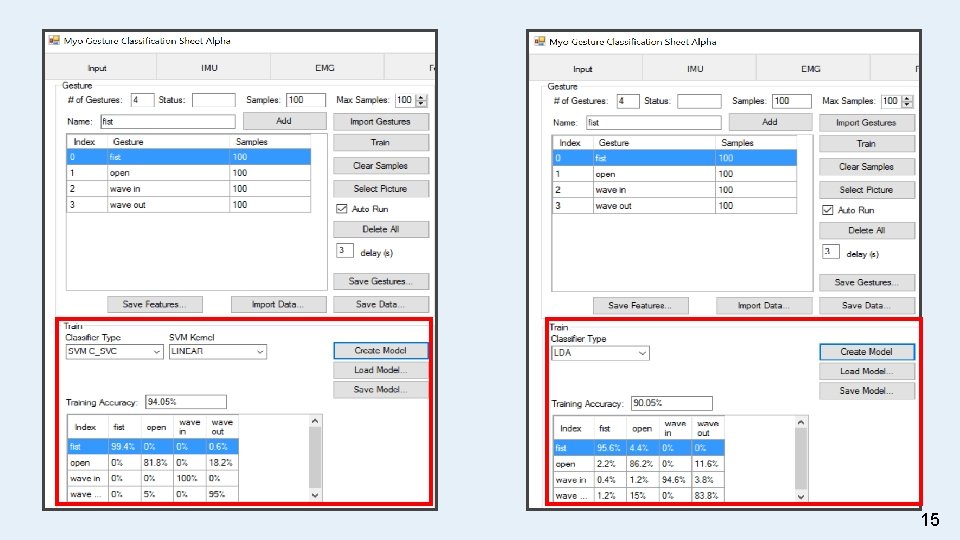Click 94.6% cell in right accuracy table

pyautogui.click(x=674, y=480)
